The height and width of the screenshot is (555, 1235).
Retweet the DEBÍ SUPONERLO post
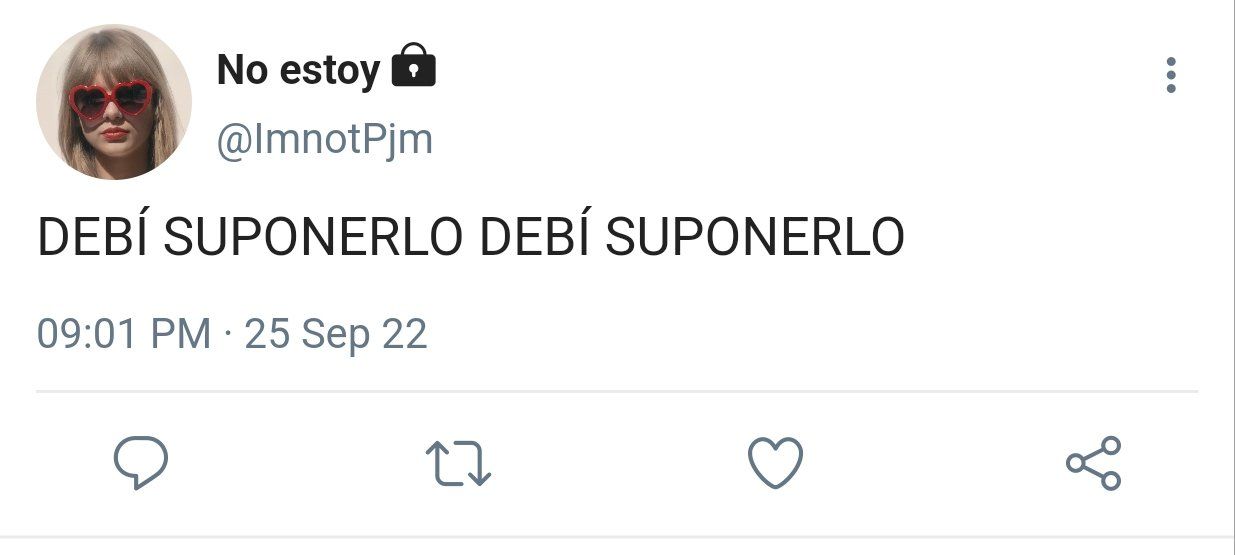pos(458,464)
